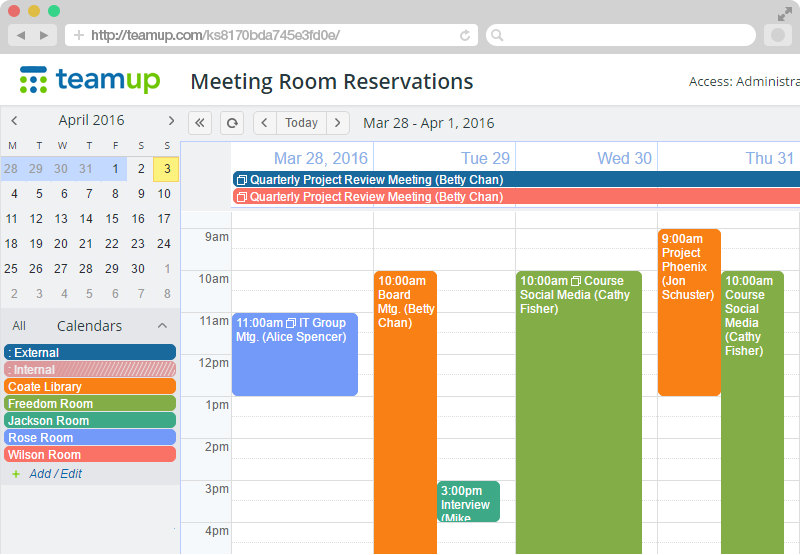Go to next week with the right arrow beside Today
The height and width of the screenshot is (555, 800).
[x=338, y=123]
